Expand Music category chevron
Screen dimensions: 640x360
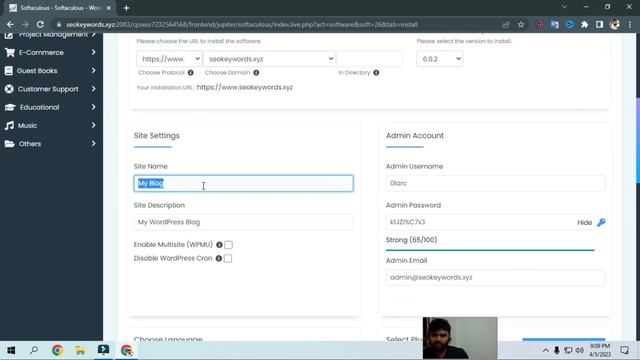click(93, 125)
